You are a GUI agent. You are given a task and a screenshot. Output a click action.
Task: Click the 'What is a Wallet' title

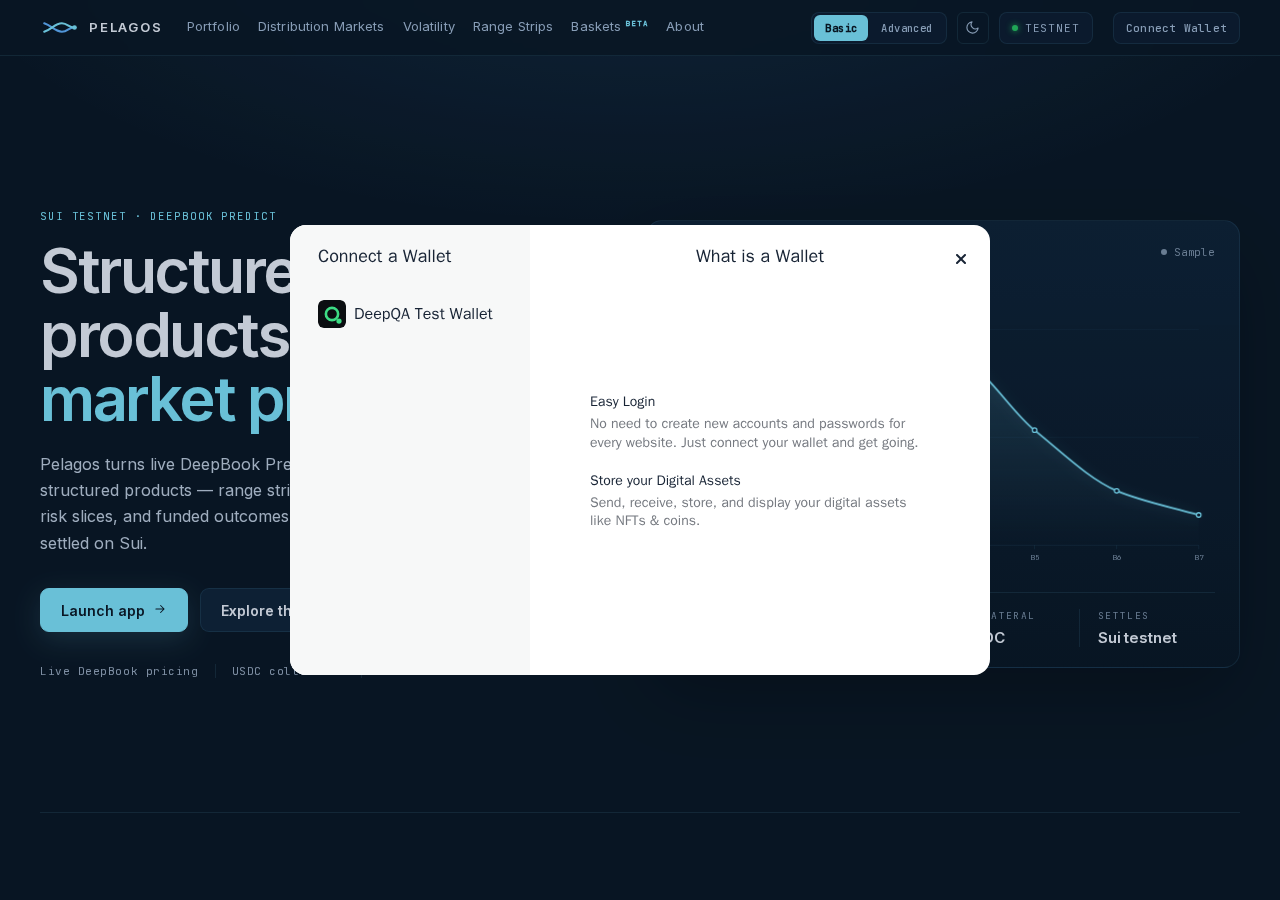760,256
